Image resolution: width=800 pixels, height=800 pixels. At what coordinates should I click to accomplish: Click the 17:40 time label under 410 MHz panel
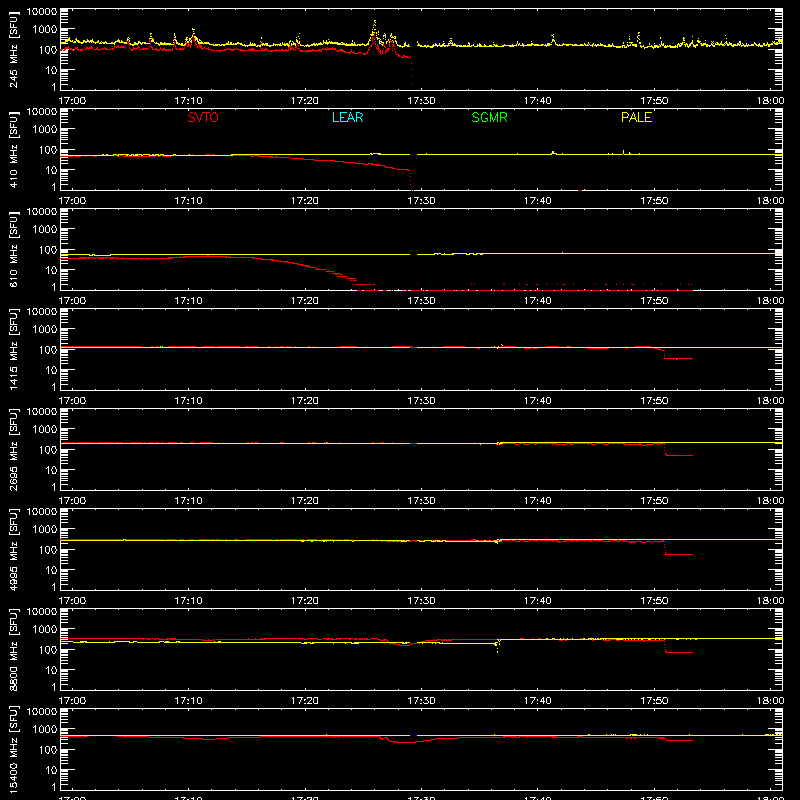pyautogui.click(x=538, y=201)
